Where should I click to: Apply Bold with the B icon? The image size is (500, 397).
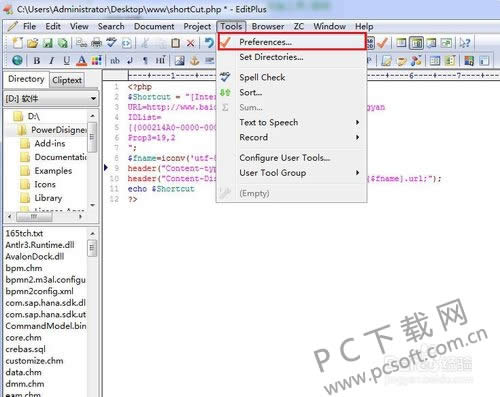tap(37, 61)
